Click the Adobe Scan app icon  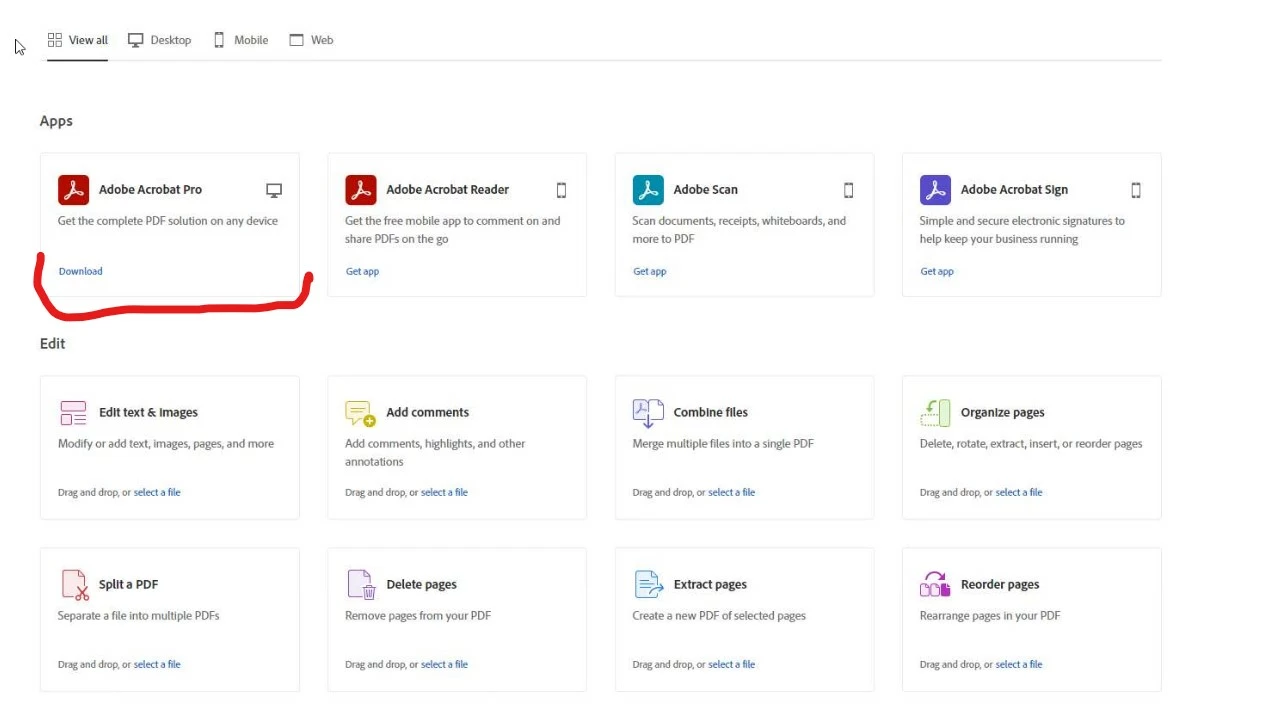(648, 190)
